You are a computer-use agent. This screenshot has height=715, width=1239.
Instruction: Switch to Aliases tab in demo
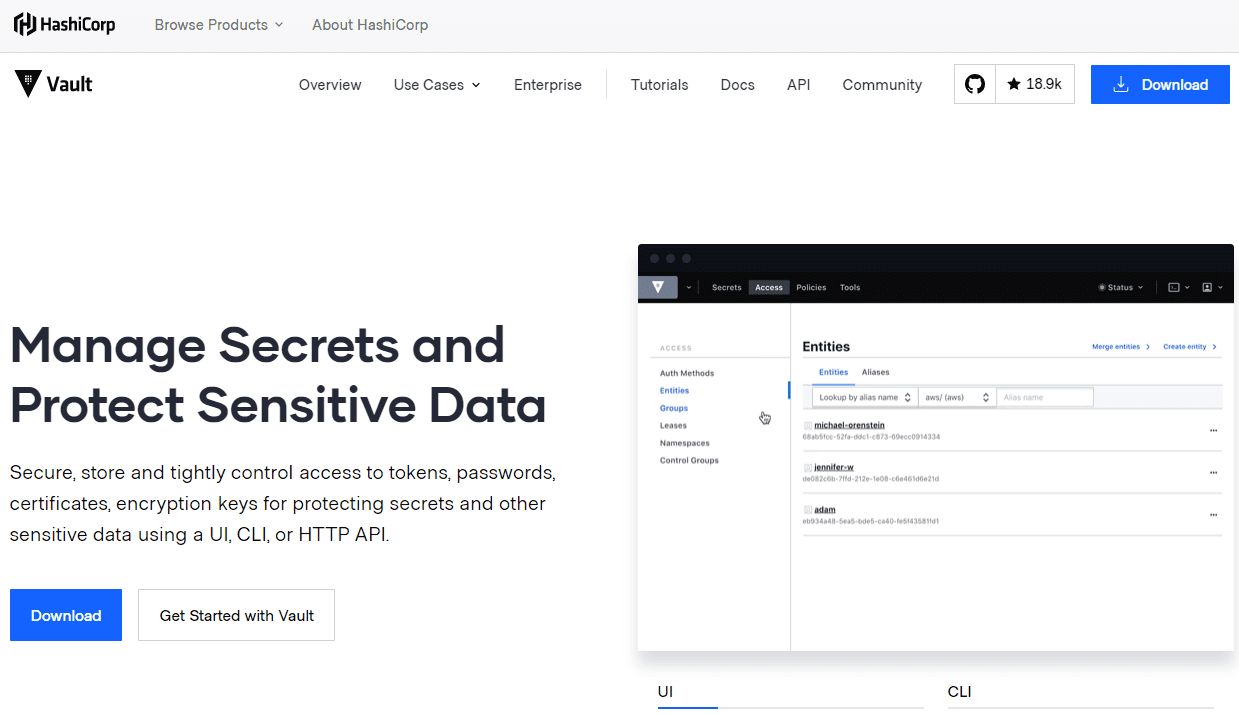coord(875,372)
